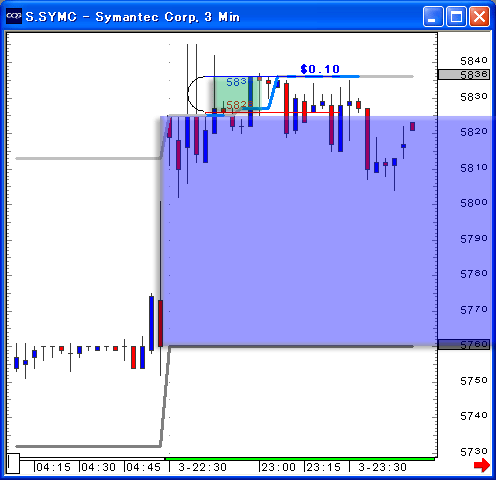
Task: Click the 3-22:30 session time label
Action: tap(202, 467)
